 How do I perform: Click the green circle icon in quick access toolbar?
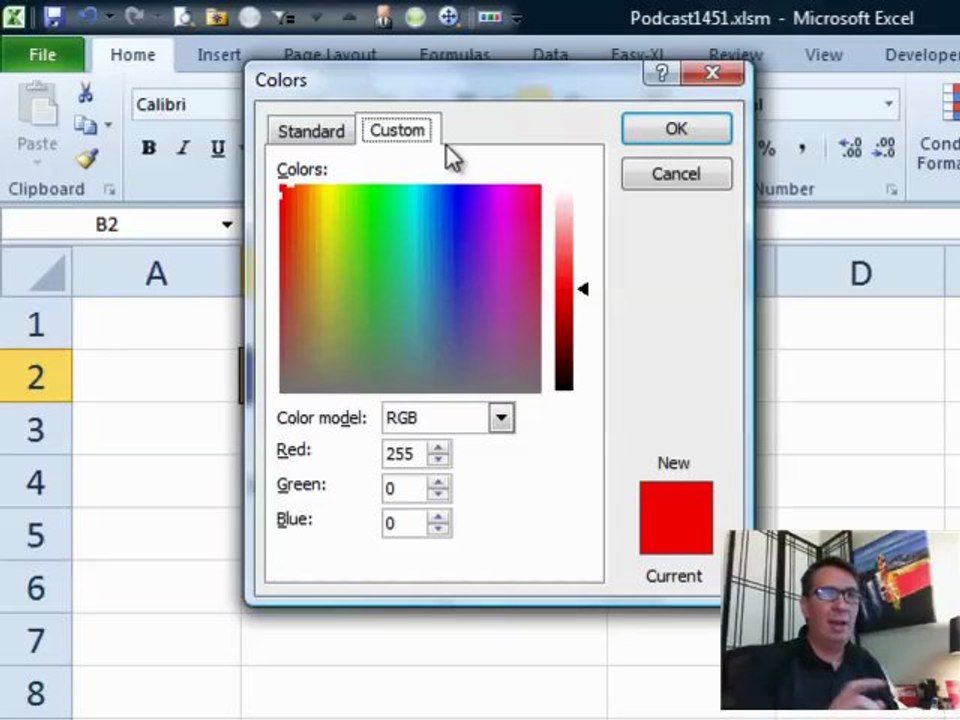coord(416,17)
